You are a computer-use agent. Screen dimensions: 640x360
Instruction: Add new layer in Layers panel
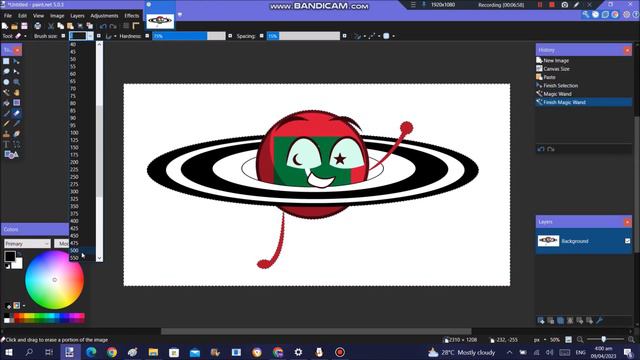(x=541, y=321)
